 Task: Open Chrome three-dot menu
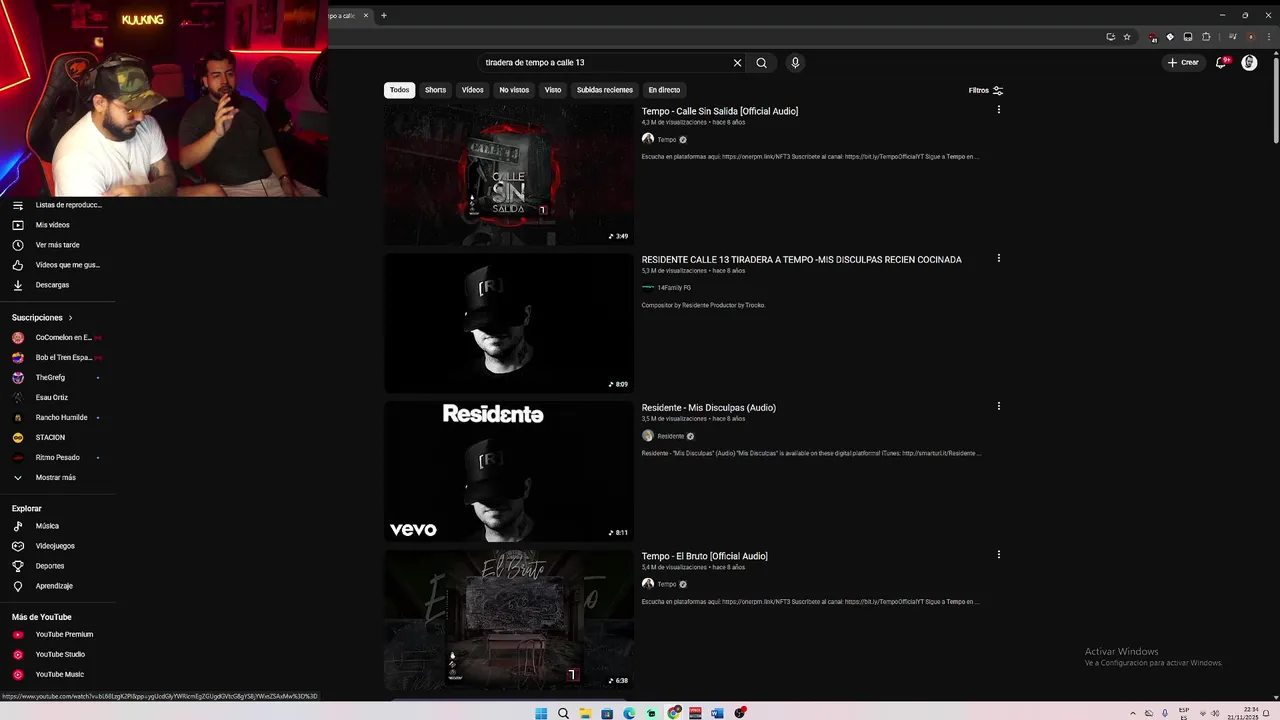coord(1267,37)
